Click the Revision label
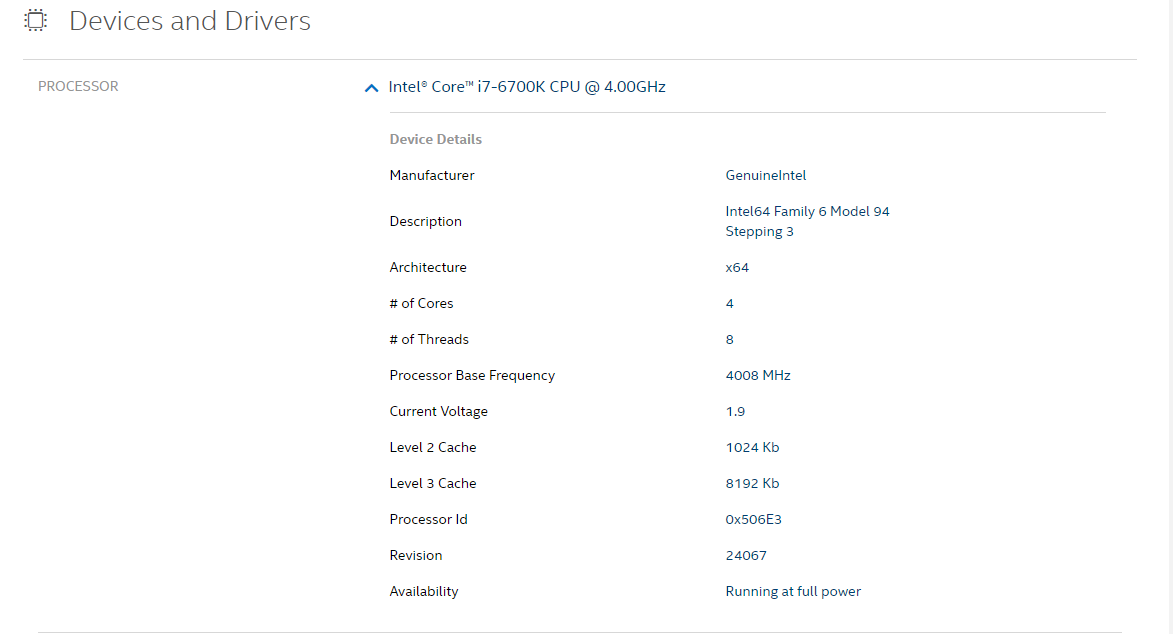1173x634 pixels. point(415,555)
